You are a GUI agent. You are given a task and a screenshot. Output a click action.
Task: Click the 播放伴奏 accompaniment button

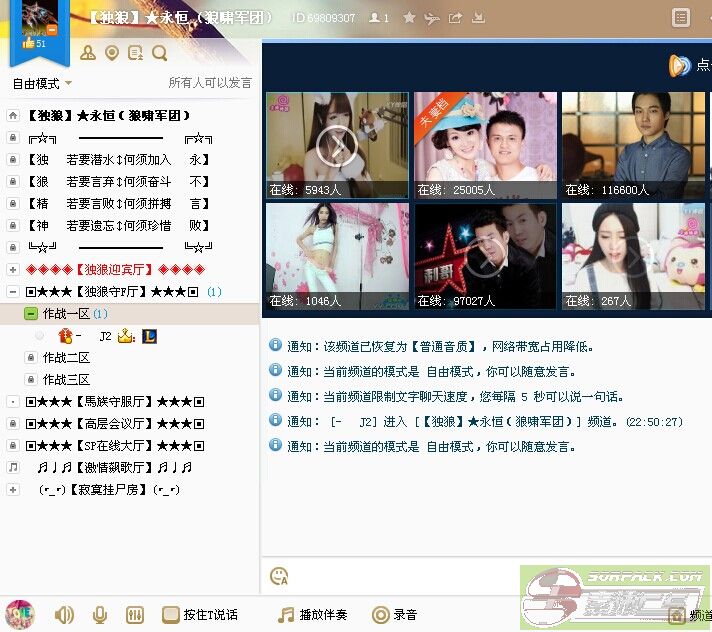(313, 615)
